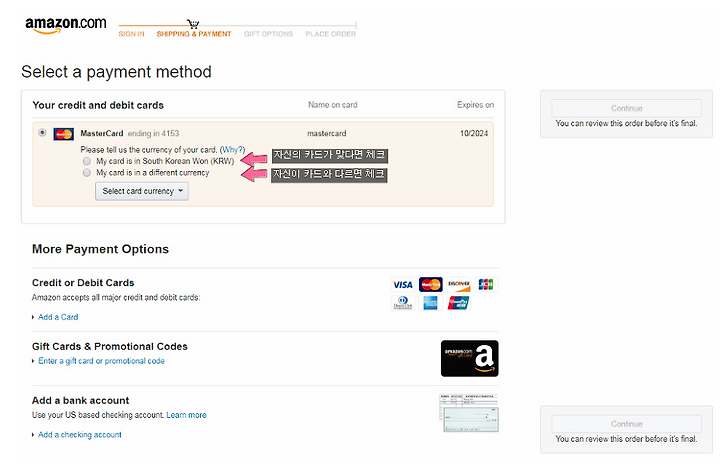
Task: Click the American Express card logo
Action: (x=431, y=303)
